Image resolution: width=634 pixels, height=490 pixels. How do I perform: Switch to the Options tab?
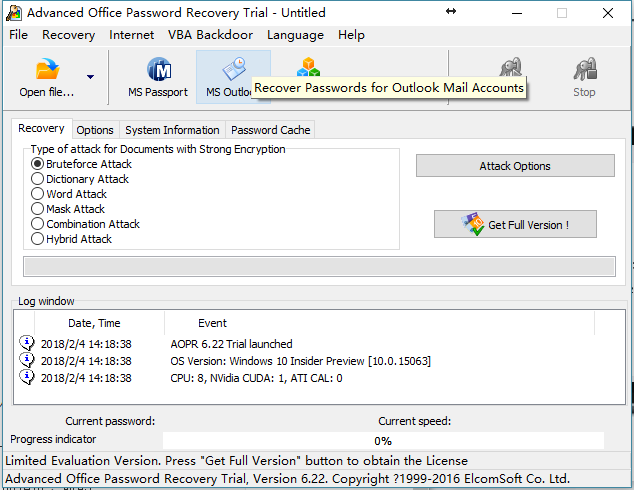pyautogui.click(x=95, y=130)
